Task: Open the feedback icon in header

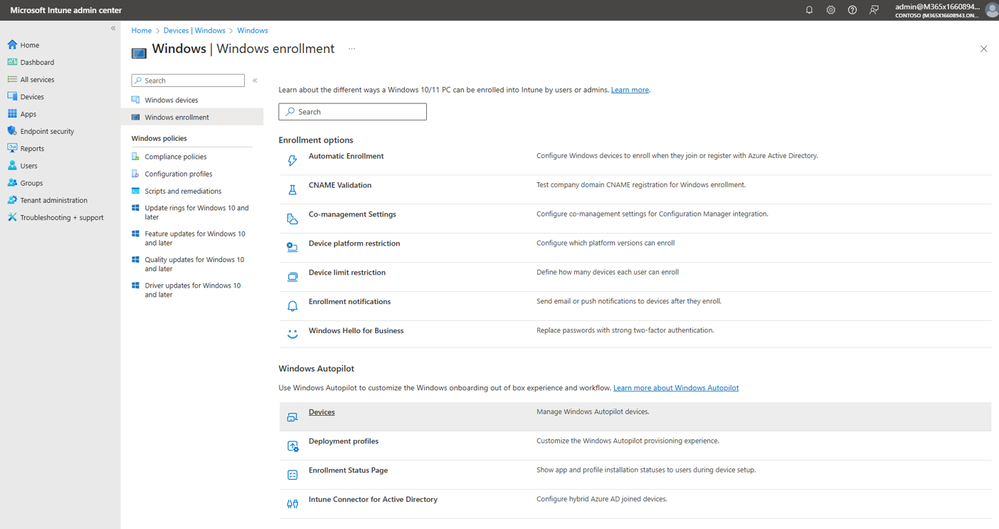Action: tap(874, 10)
